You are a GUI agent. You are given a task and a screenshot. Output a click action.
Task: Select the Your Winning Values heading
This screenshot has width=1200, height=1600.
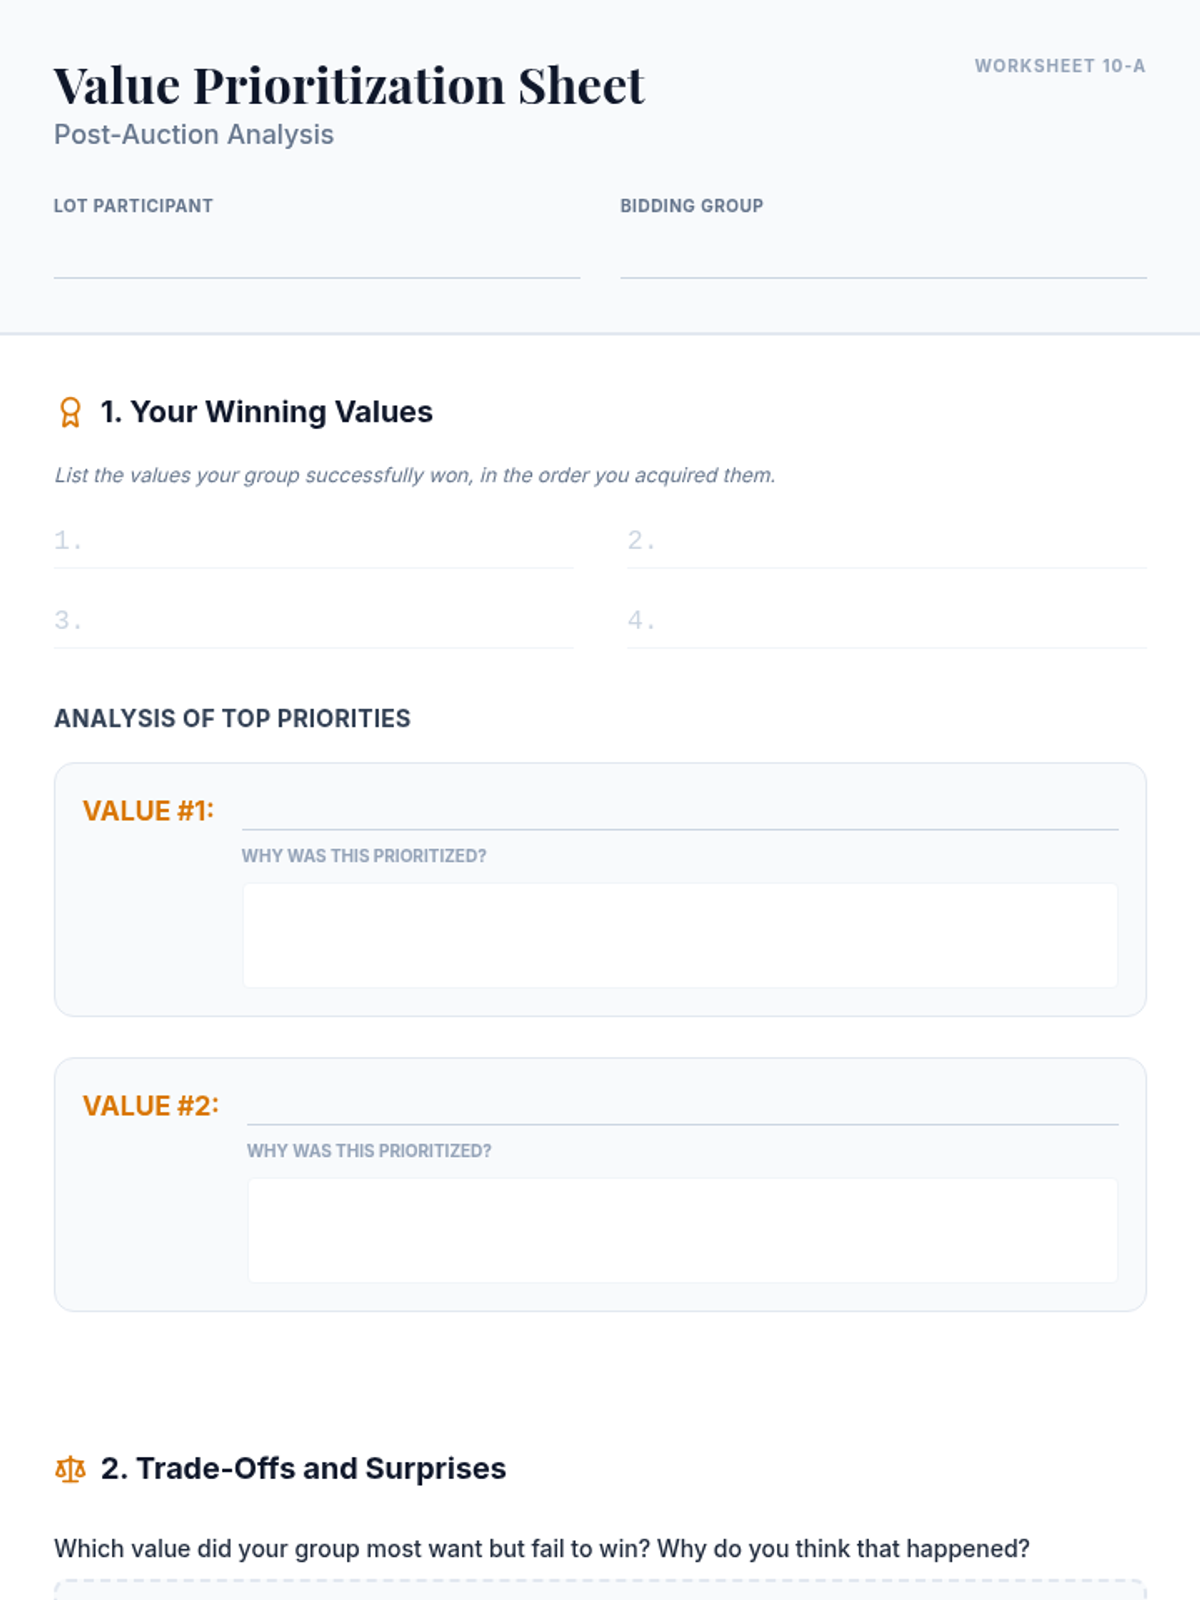(x=267, y=412)
